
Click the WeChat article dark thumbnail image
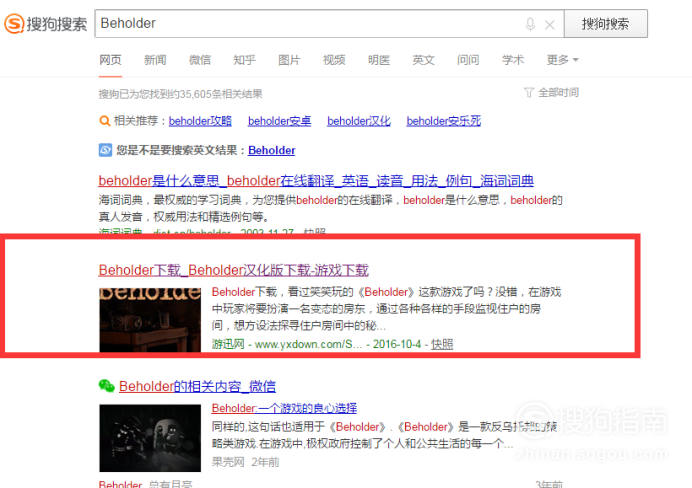150,438
